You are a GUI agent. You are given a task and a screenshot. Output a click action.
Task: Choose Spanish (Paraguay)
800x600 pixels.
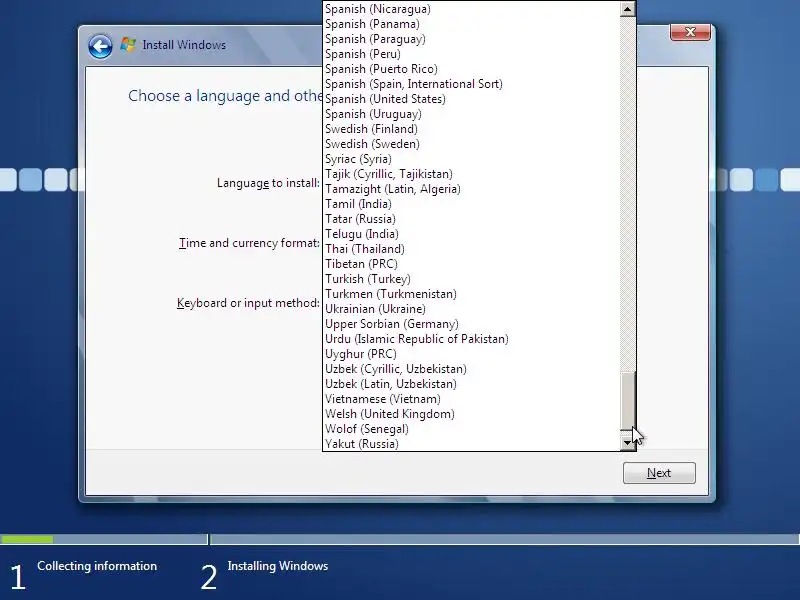click(x=472, y=39)
